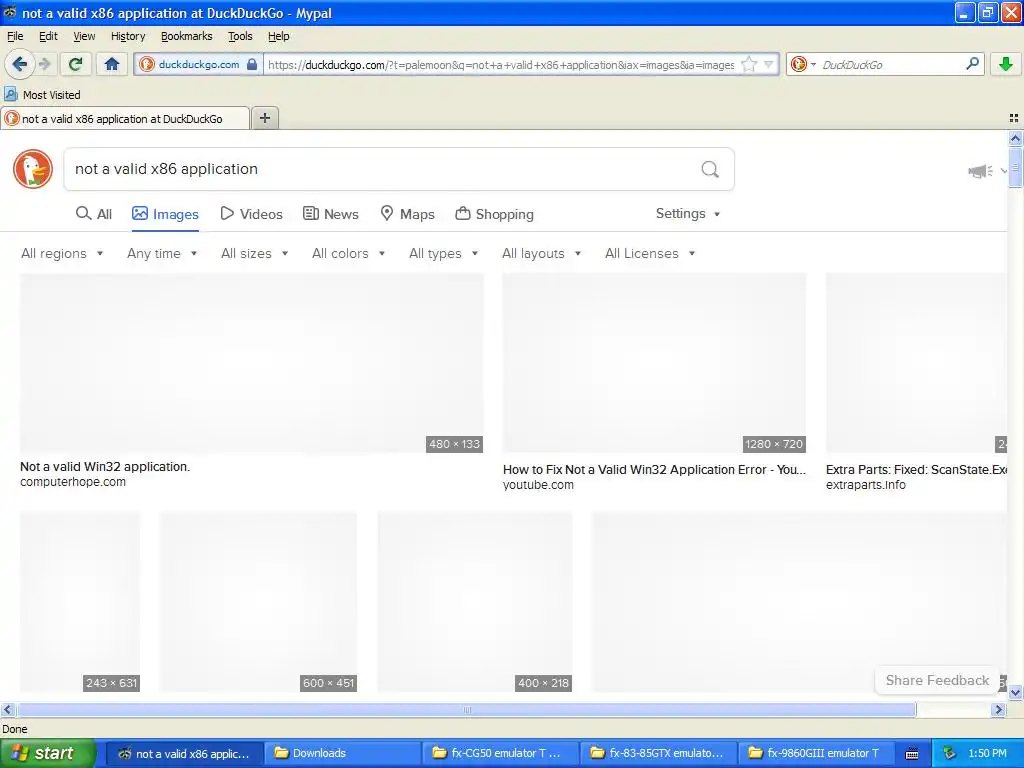The image size is (1024, 768).
Task: Open the File menu
Action: [x=15, y=36]
